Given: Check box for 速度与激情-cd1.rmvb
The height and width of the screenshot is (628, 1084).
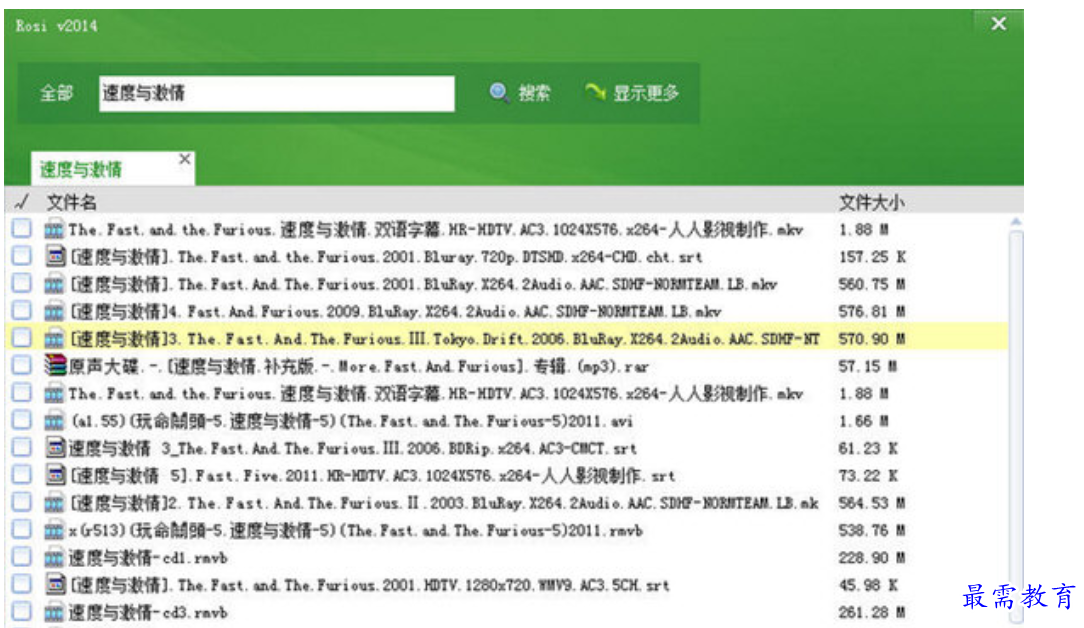Looking at the screenshot, I should coord(21,557).
